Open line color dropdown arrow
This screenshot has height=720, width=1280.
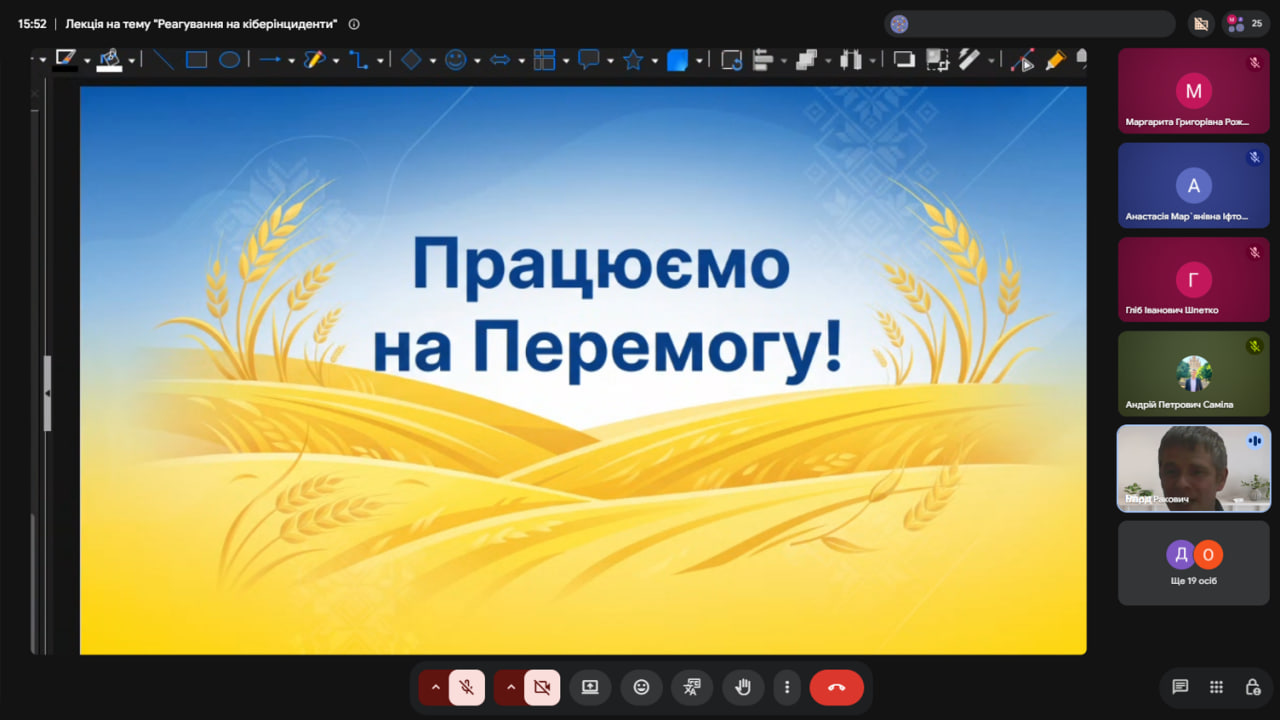click(x=87, y=61)
